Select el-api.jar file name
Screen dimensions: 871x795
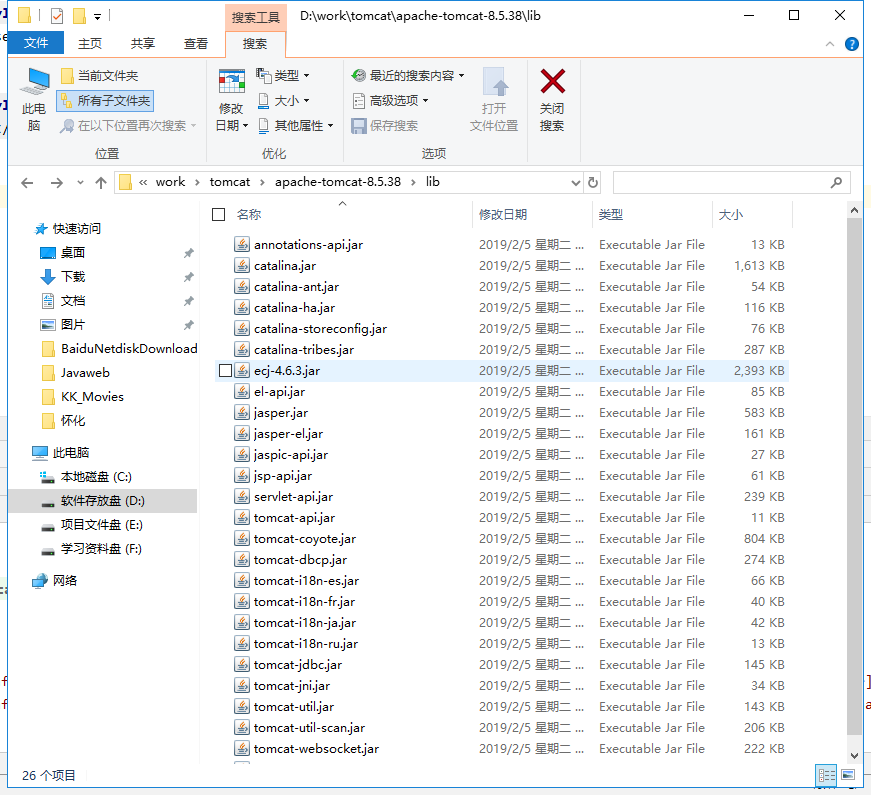tap(279, 392)
